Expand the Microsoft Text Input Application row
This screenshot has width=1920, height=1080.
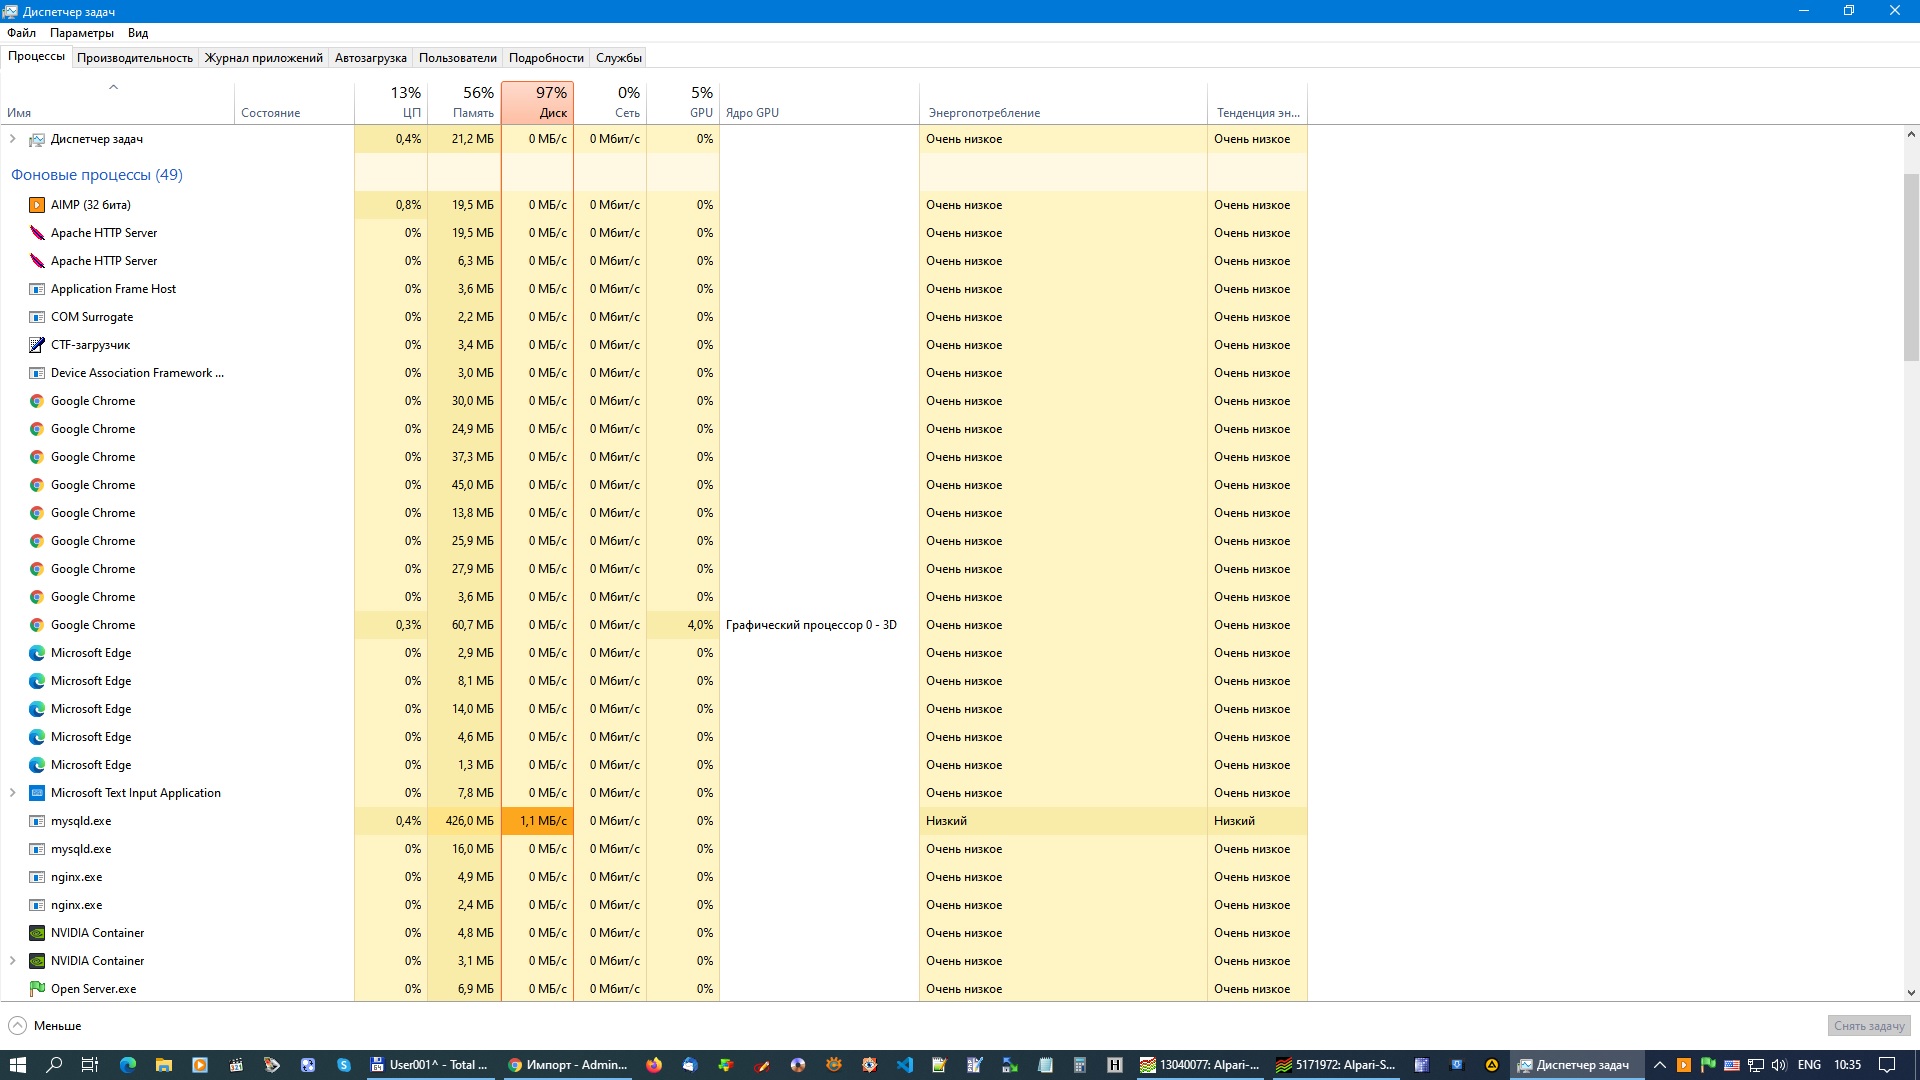(12, 793)
